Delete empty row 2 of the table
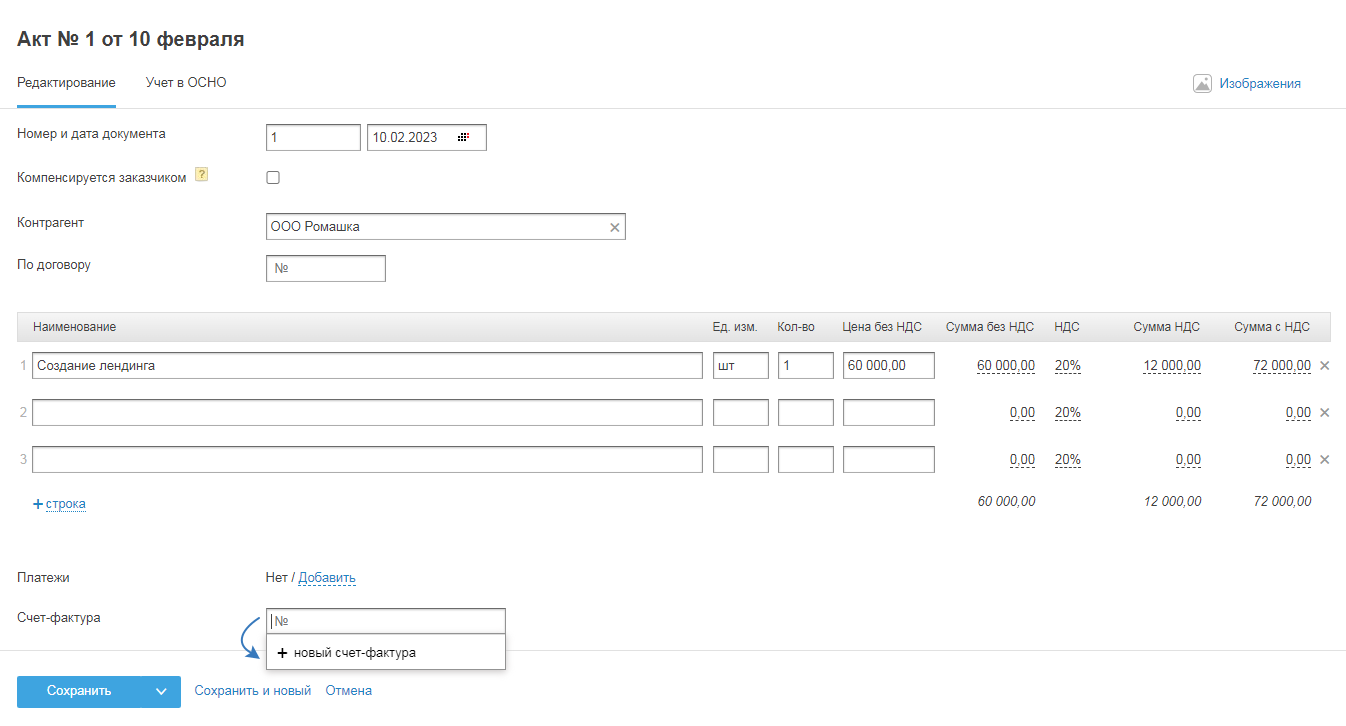This screenshot has width=1346, height=726. (x=1324, y=413)
